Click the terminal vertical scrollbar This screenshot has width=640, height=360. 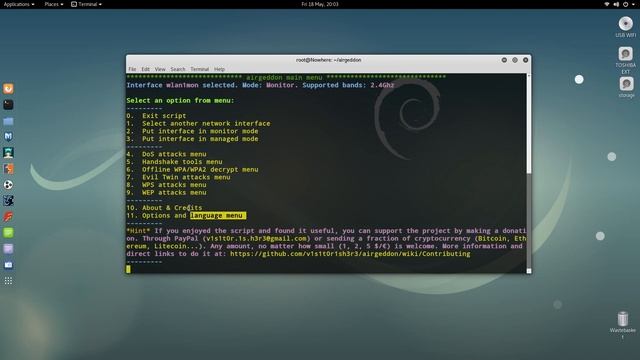(x=529, y=173)
